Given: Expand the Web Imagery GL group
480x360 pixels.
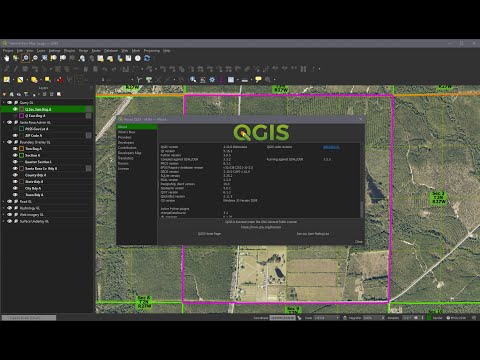Looking at the screenshot, I should [x=4, y=215].
